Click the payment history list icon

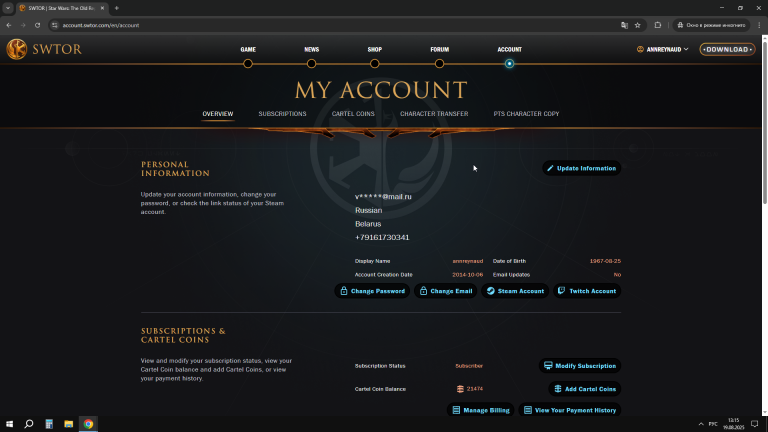[528, 410]
